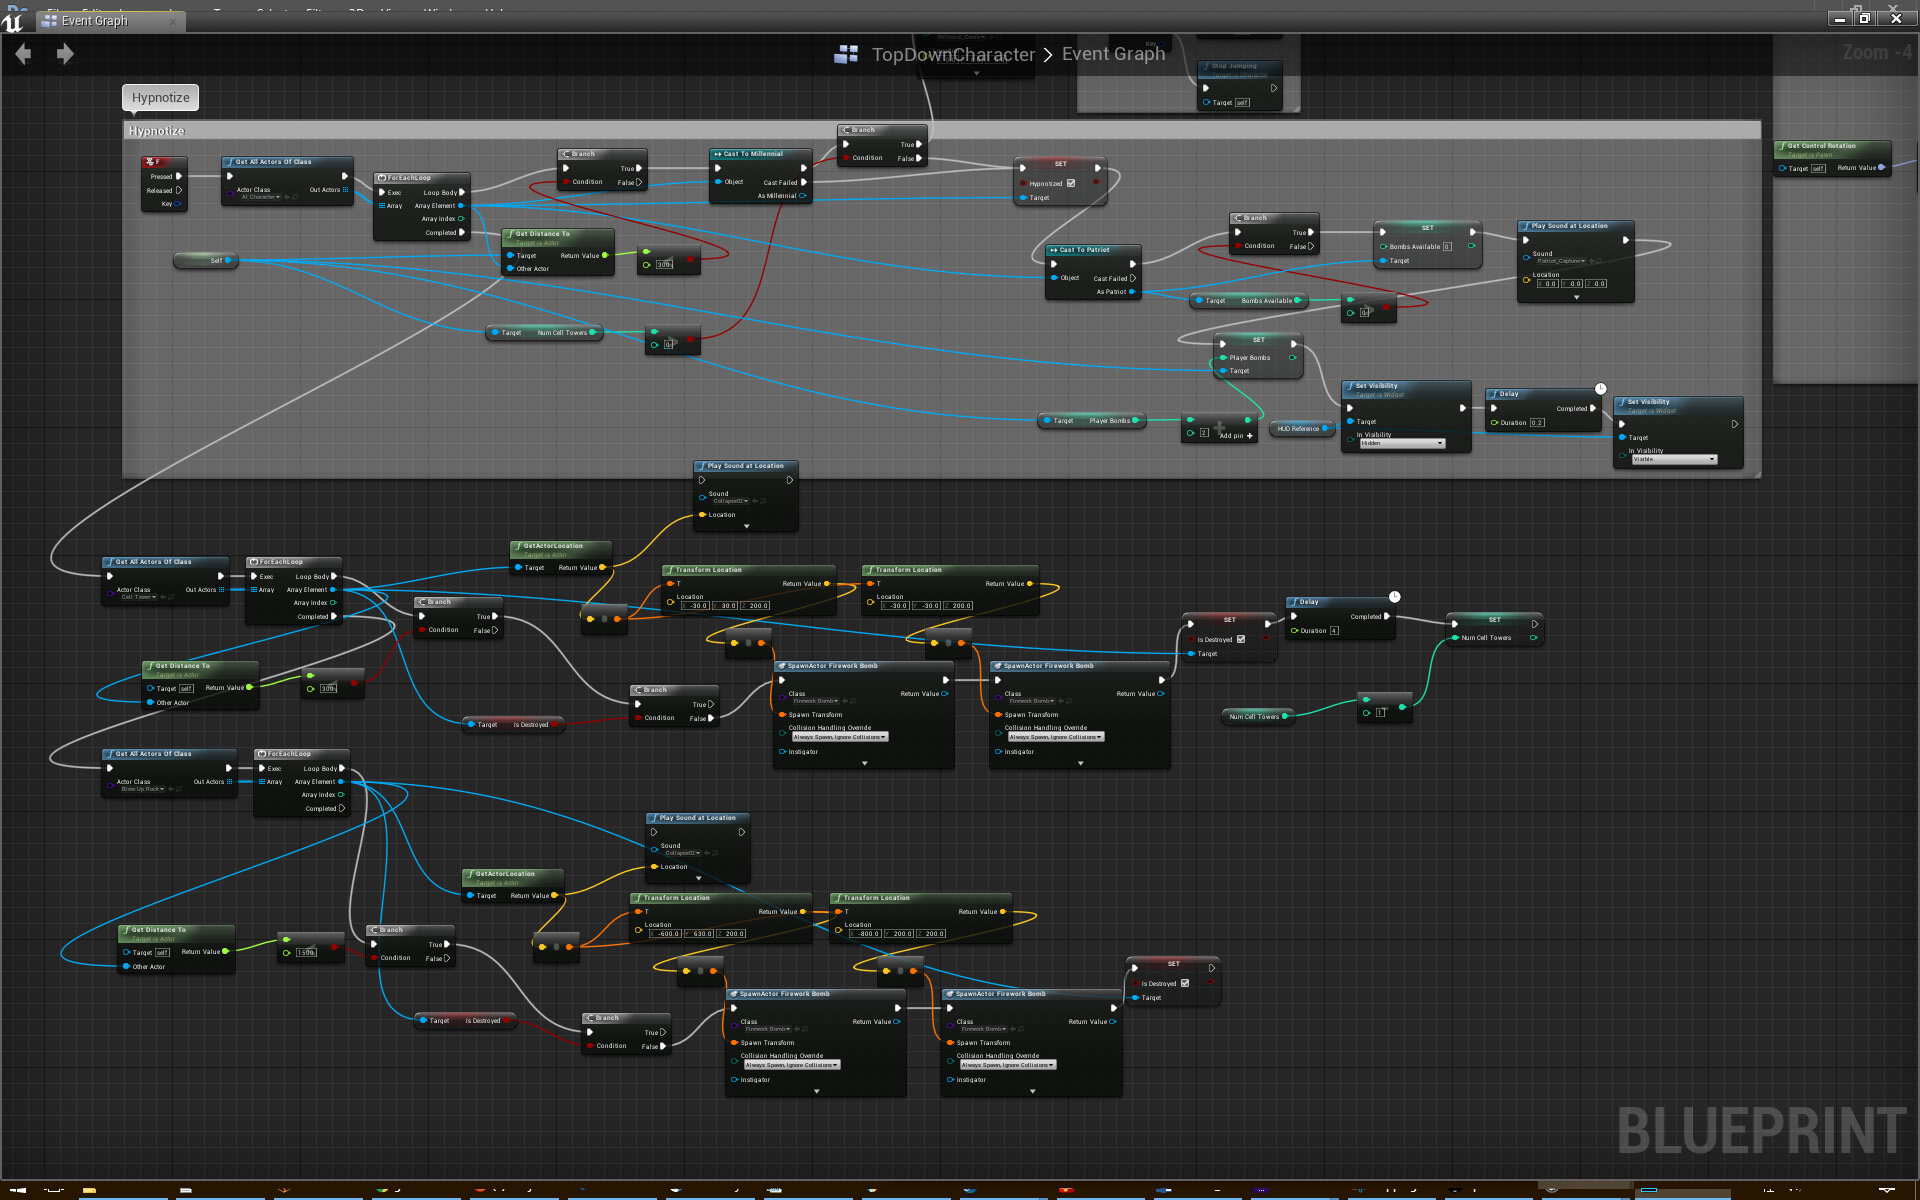
Task: Click the forward navigation arrow
Action: (x=65, y=54)
